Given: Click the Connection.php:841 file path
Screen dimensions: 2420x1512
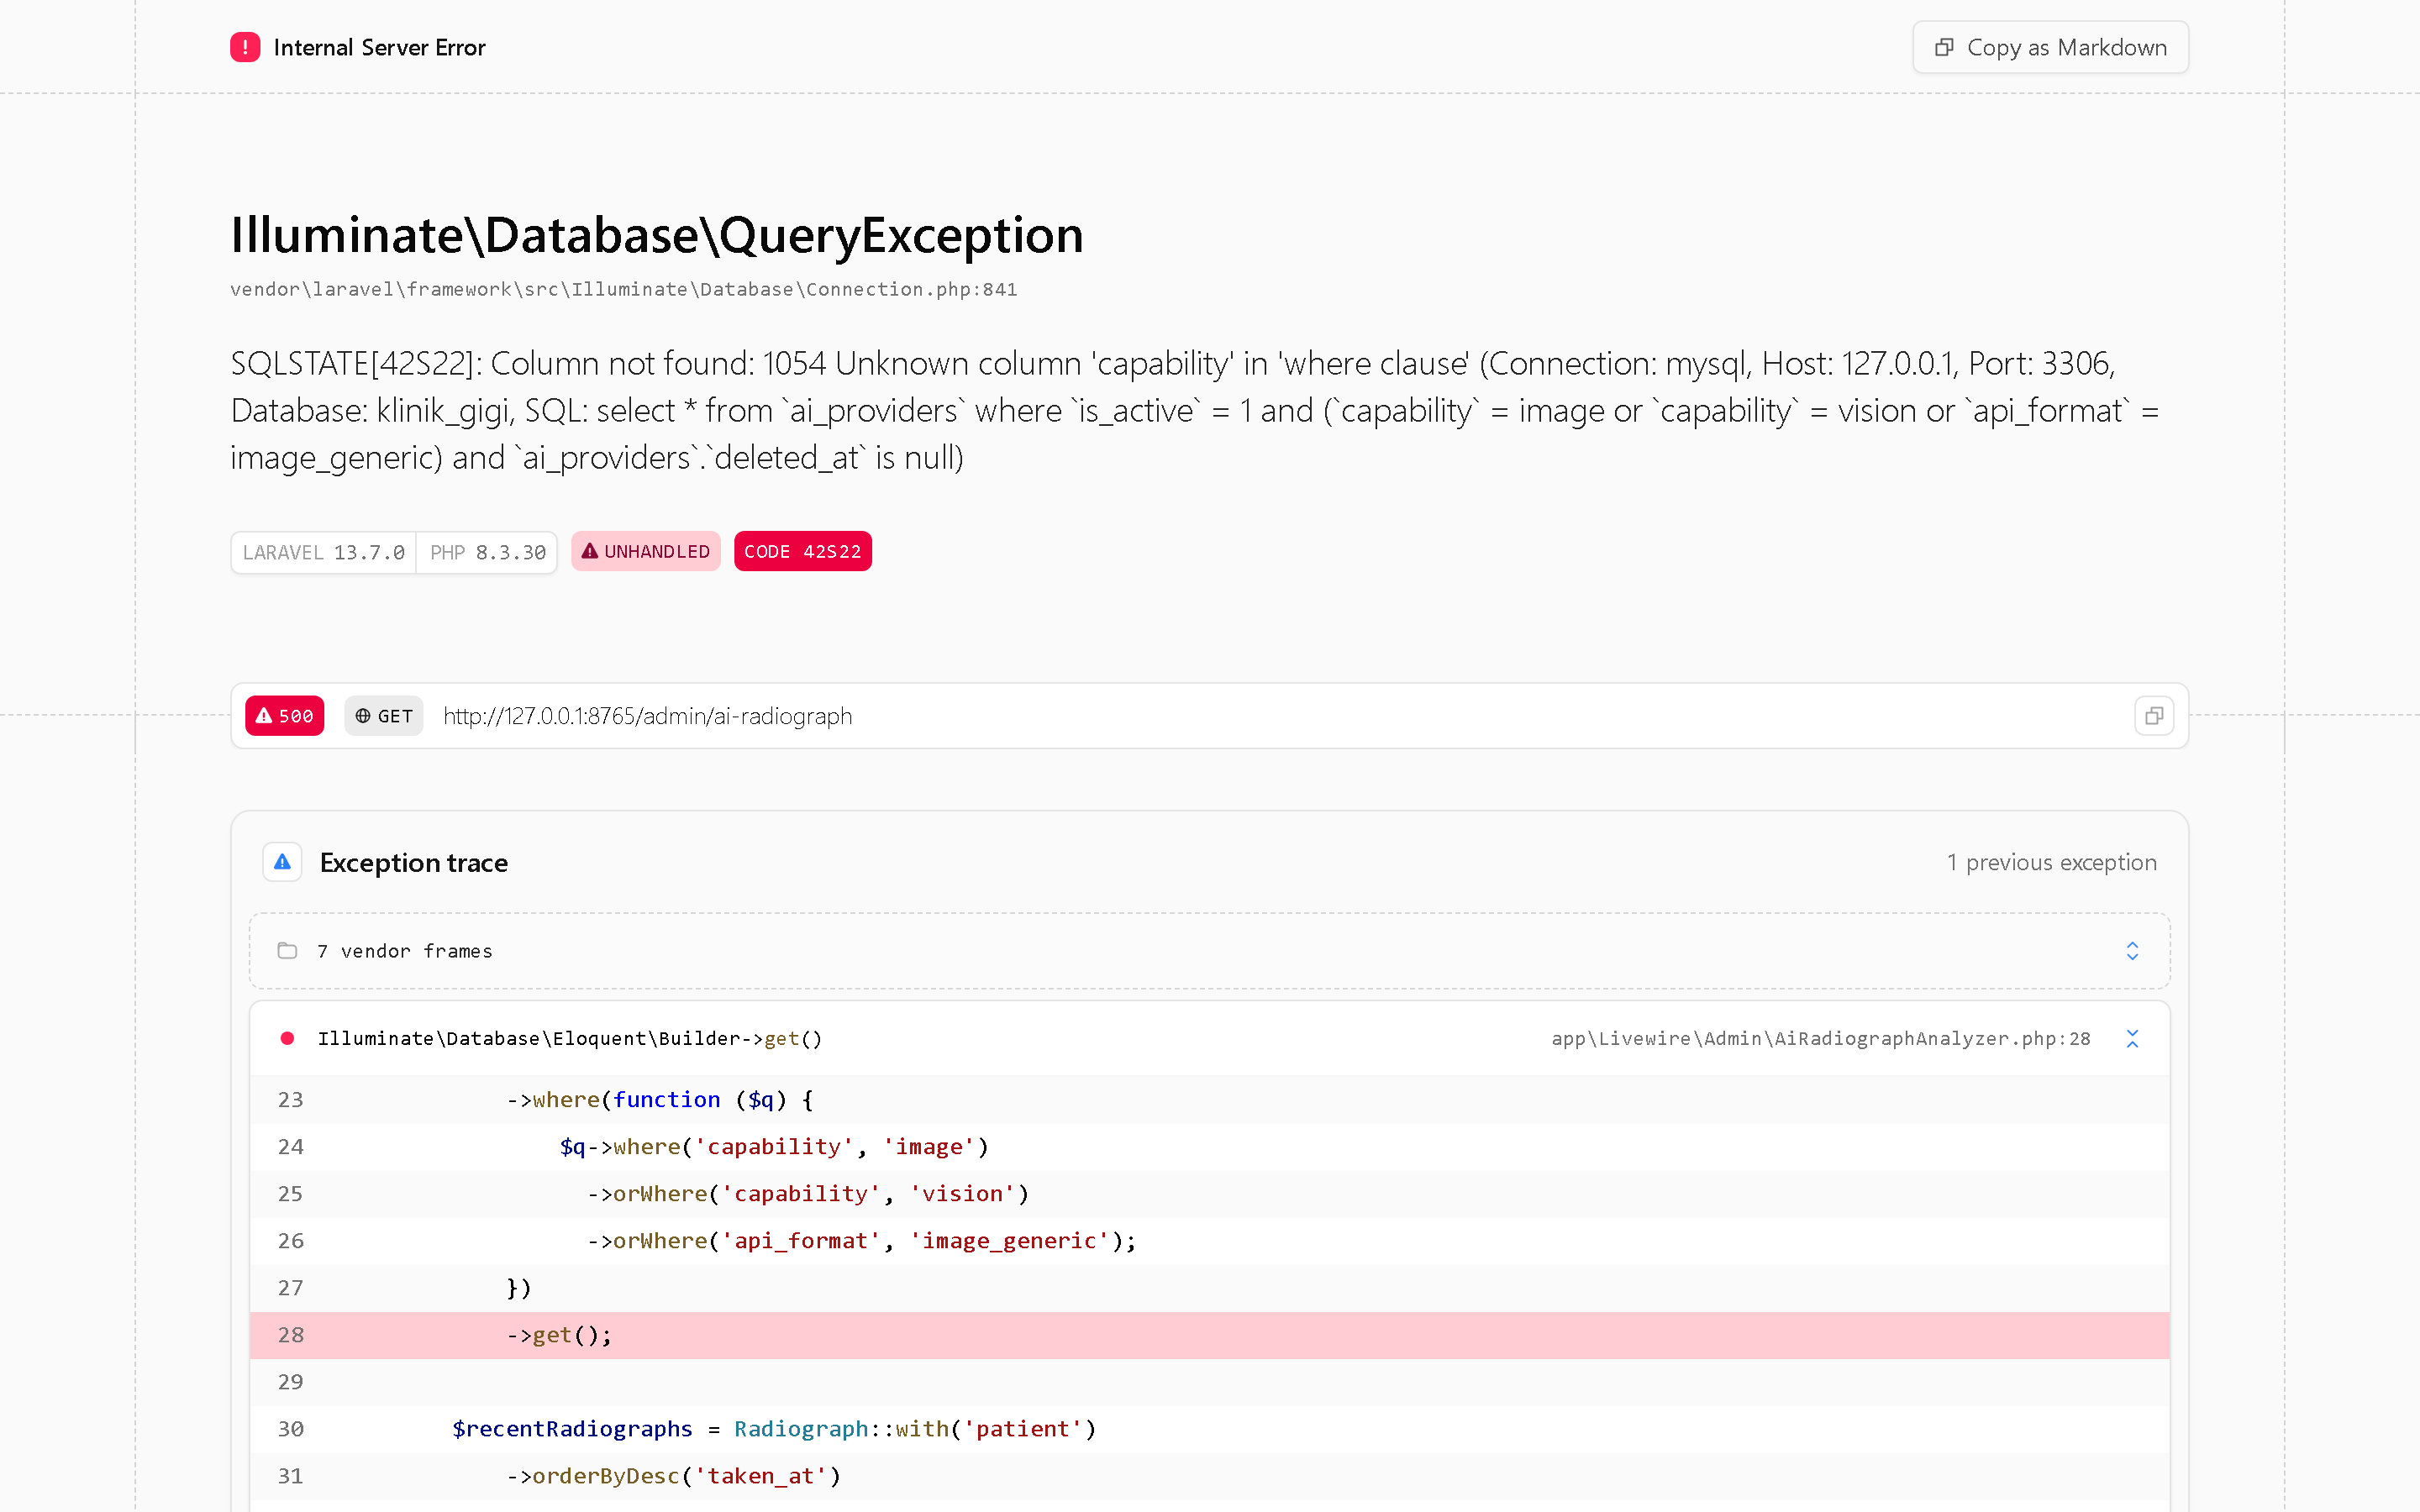Looking at the screenshot, I should point(623,289).
